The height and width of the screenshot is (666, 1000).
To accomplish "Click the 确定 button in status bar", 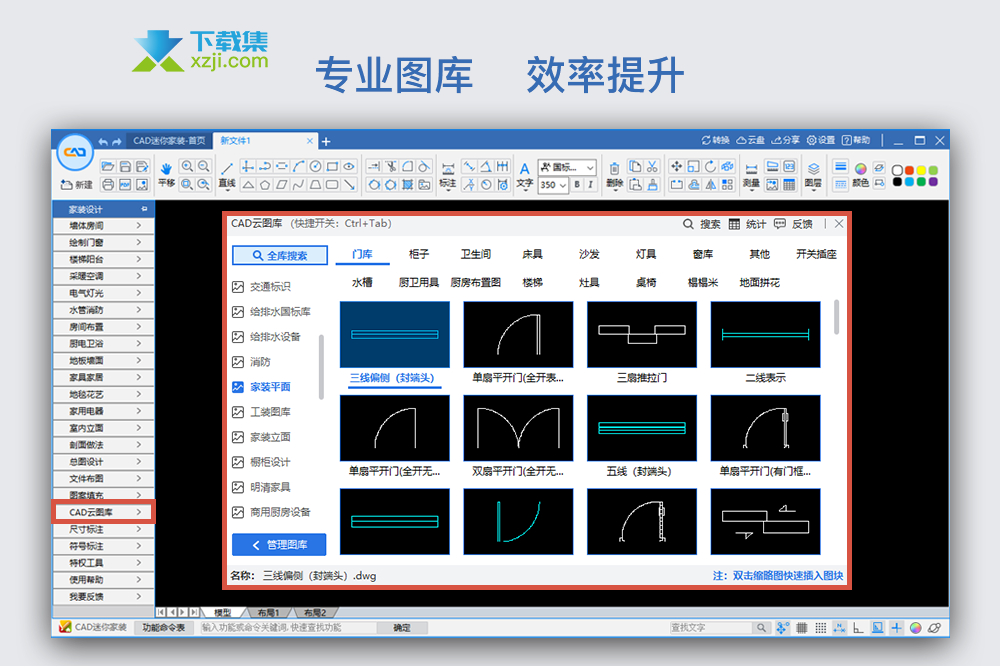I will tap(402, 628).
